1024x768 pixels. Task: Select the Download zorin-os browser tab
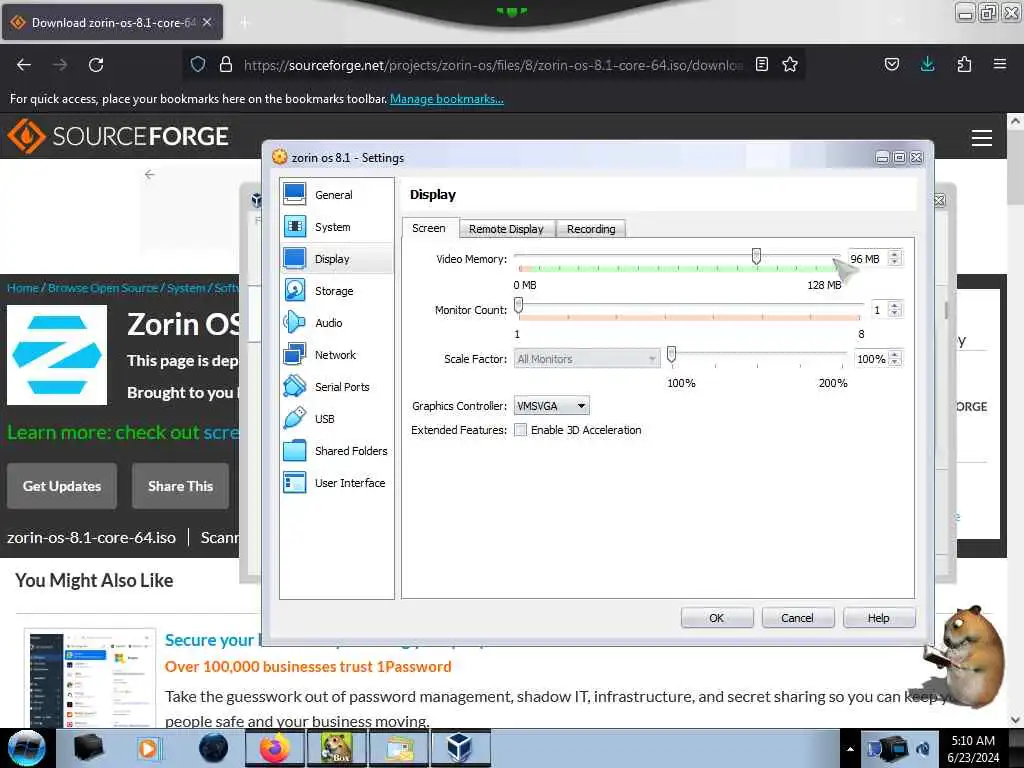(112, 22)
